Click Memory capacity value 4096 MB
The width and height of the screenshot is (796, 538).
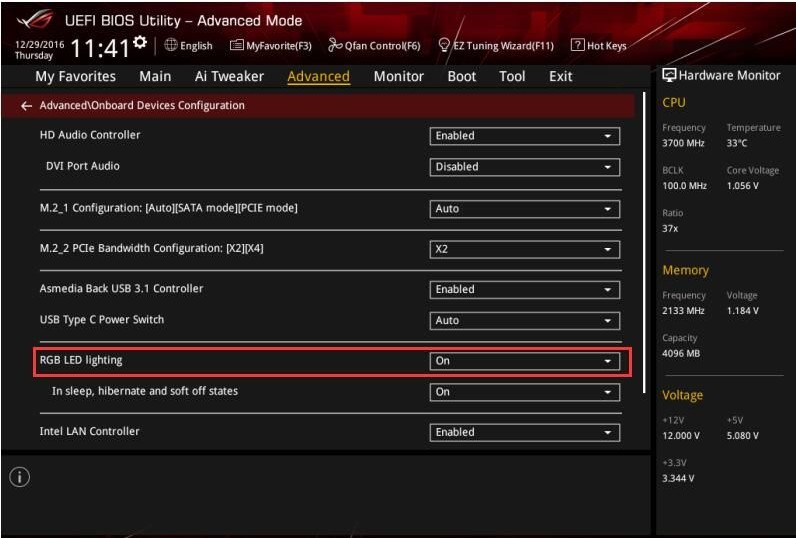681,353
